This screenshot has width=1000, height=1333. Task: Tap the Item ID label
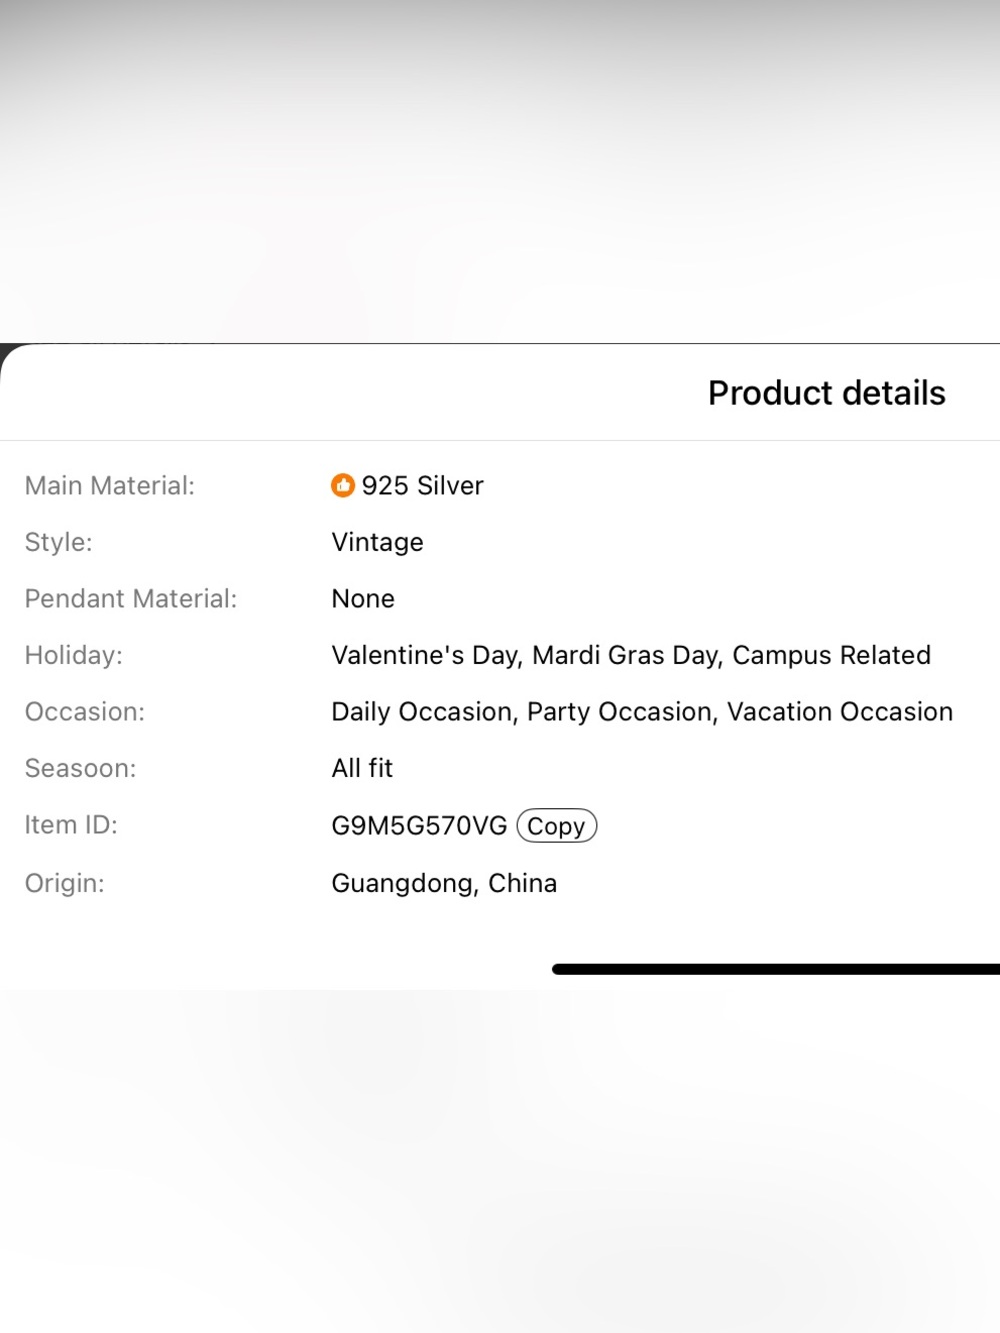(x=71, y=825)
